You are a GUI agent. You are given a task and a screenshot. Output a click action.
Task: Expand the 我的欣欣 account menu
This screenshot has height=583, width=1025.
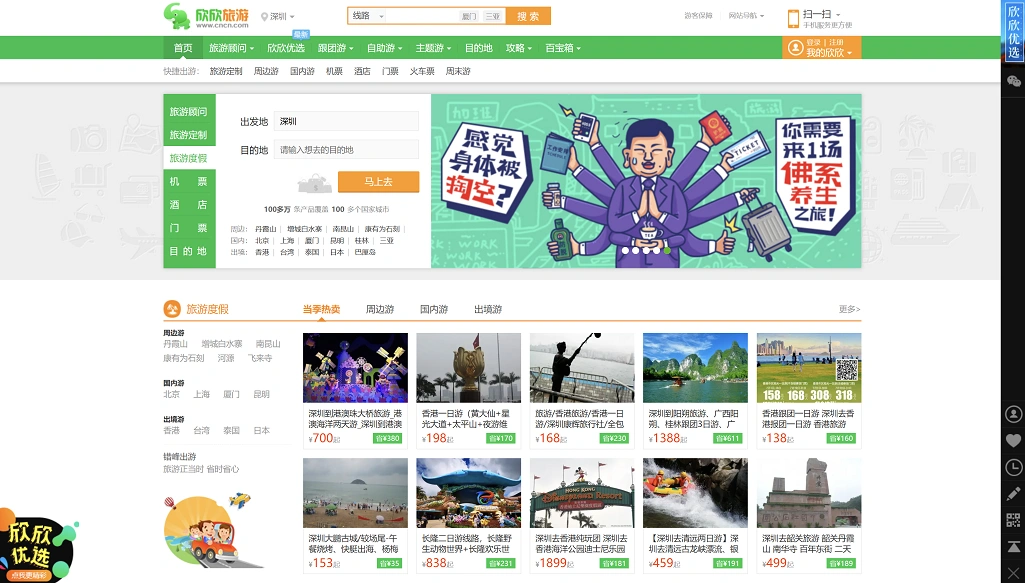[829, 53]
